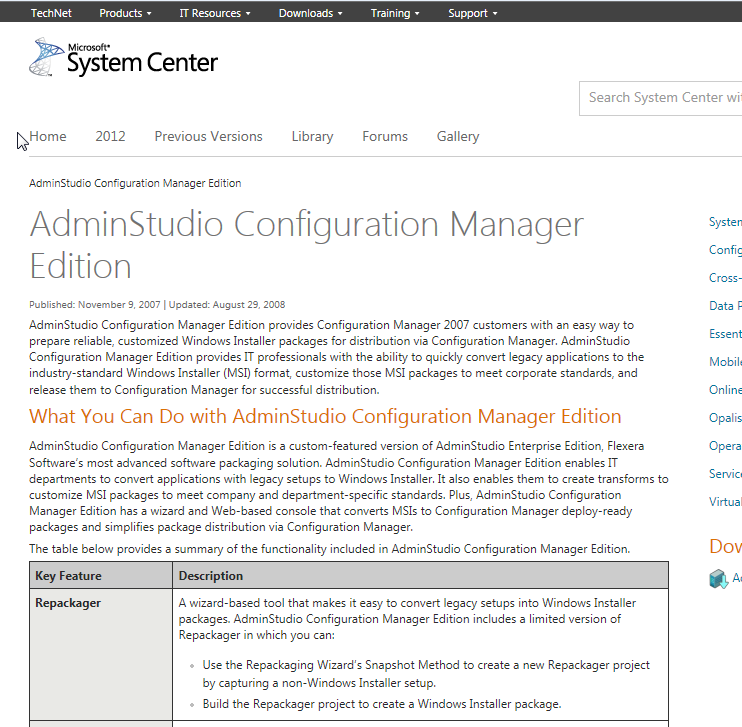Go to TechNet in the top bar
Screen dimensions: 742x727
(x=51, y=13)
